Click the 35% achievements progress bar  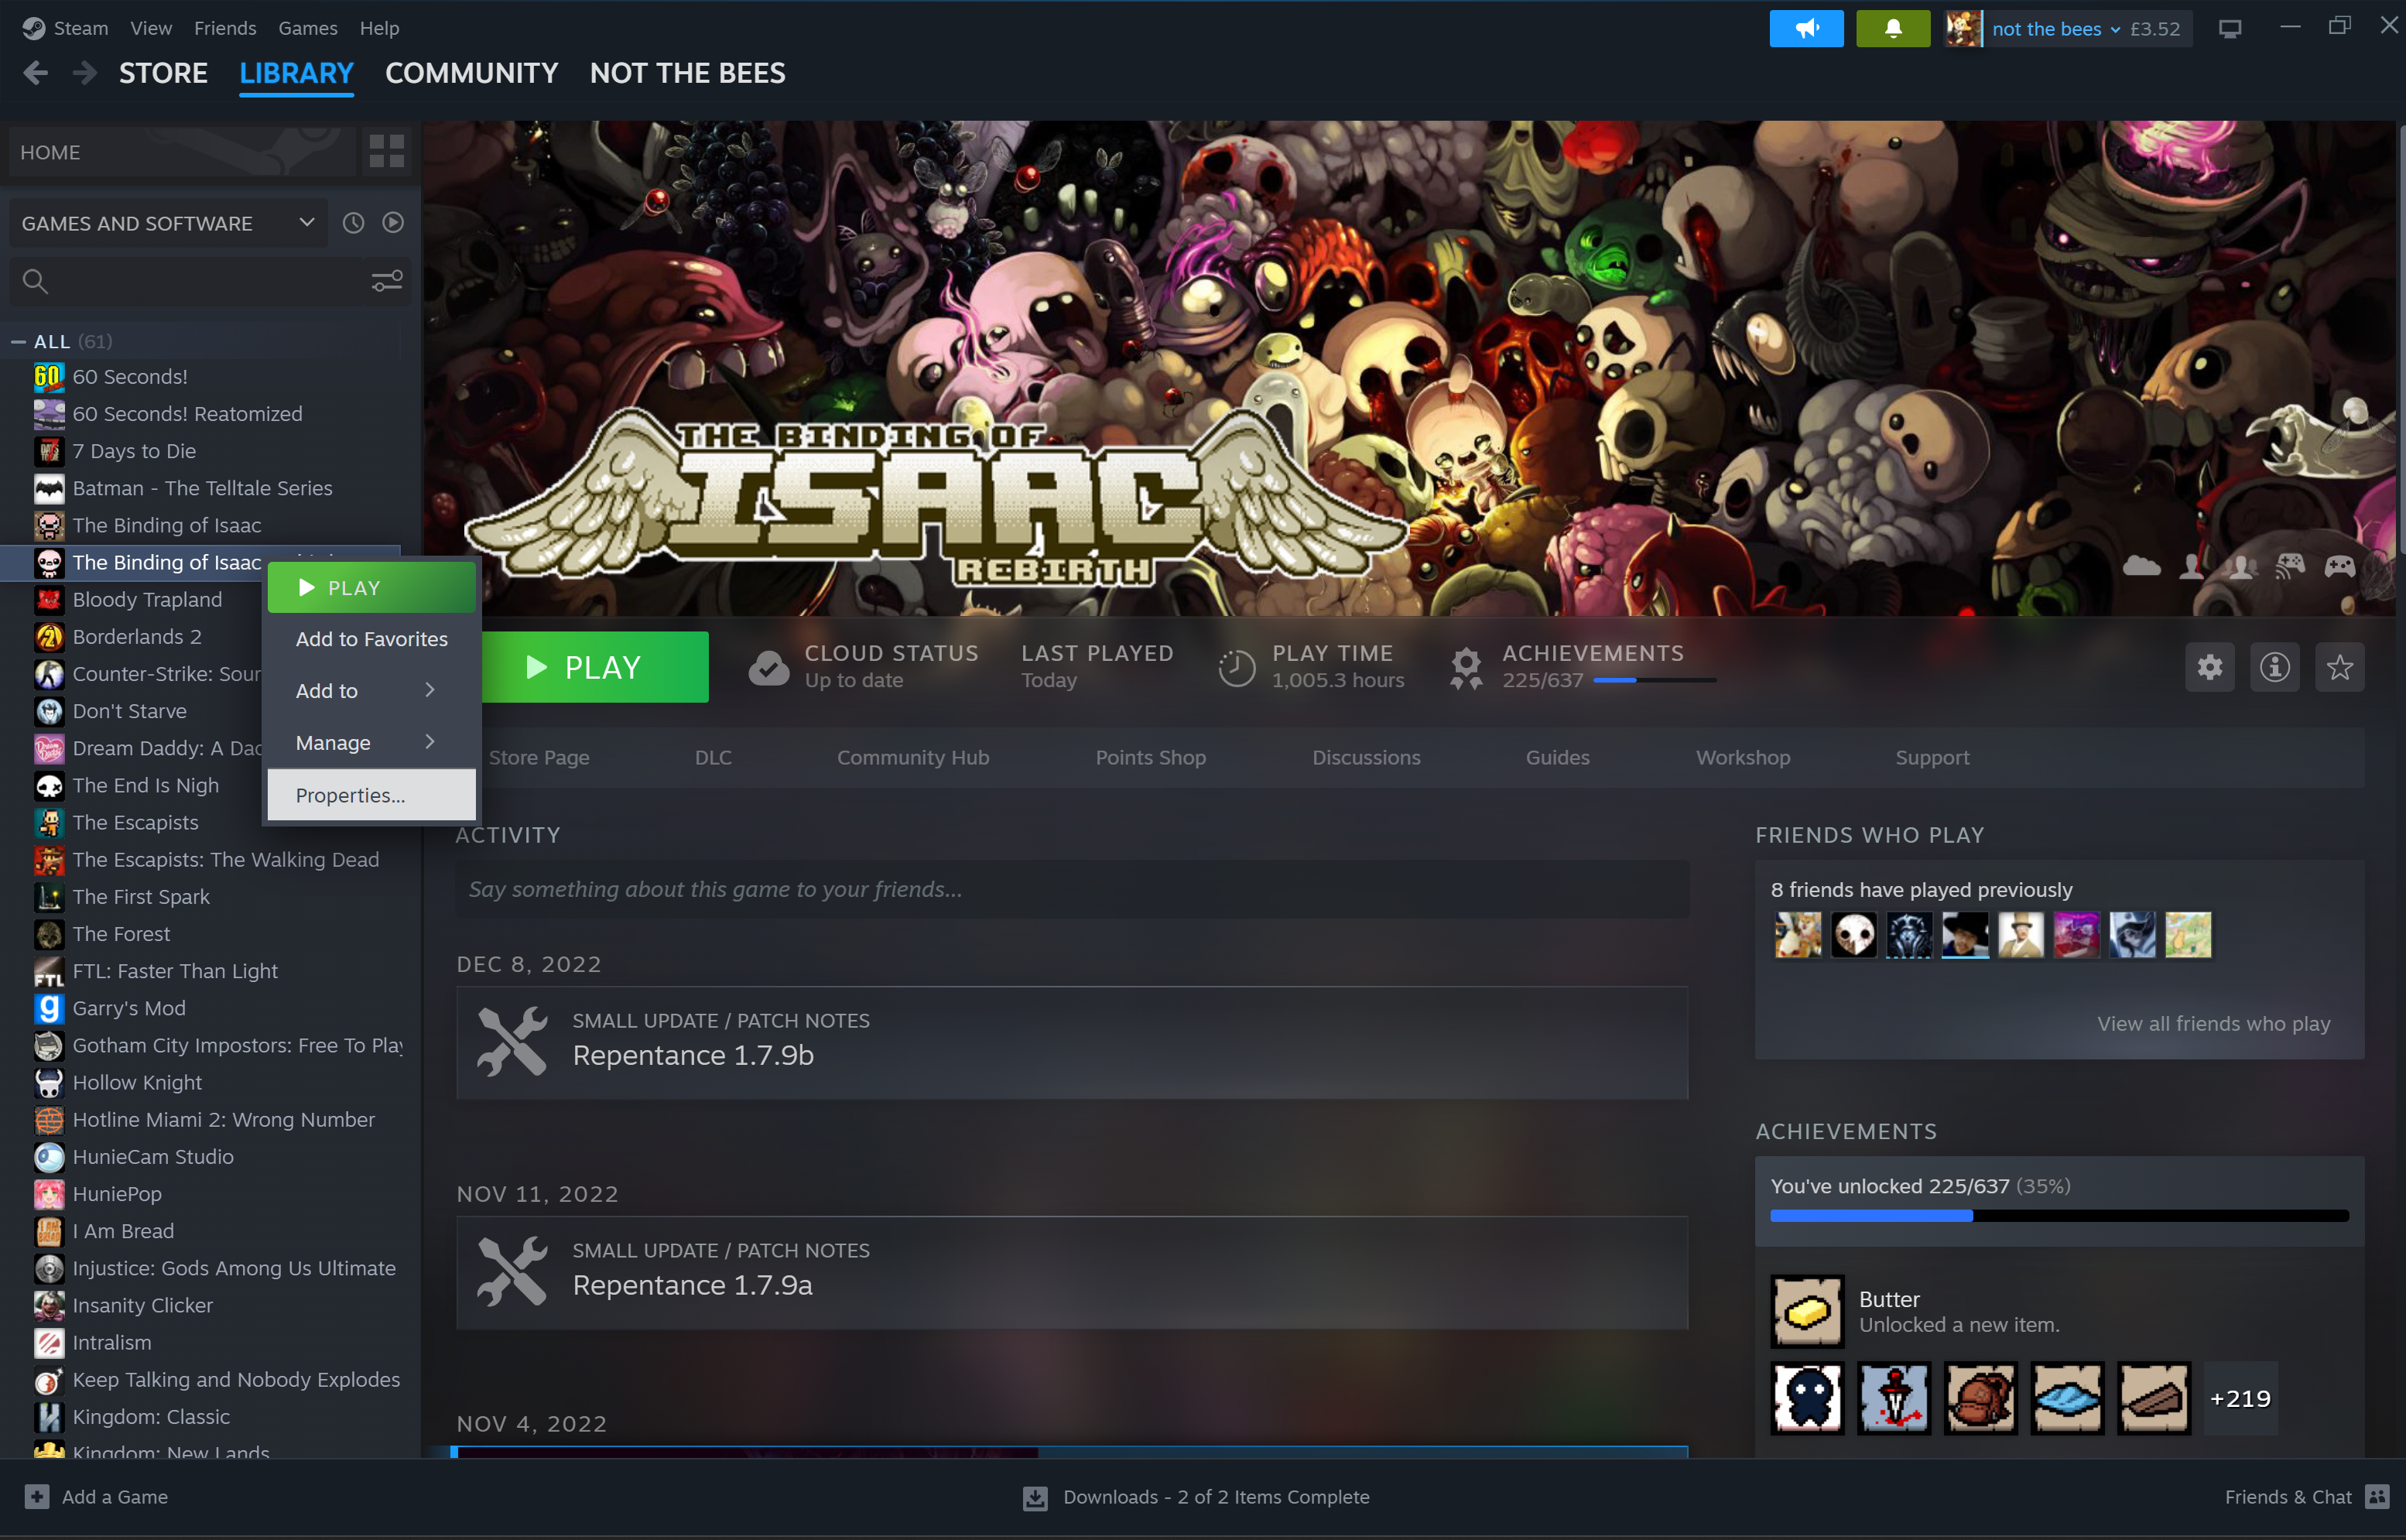click(2059, 1216)
